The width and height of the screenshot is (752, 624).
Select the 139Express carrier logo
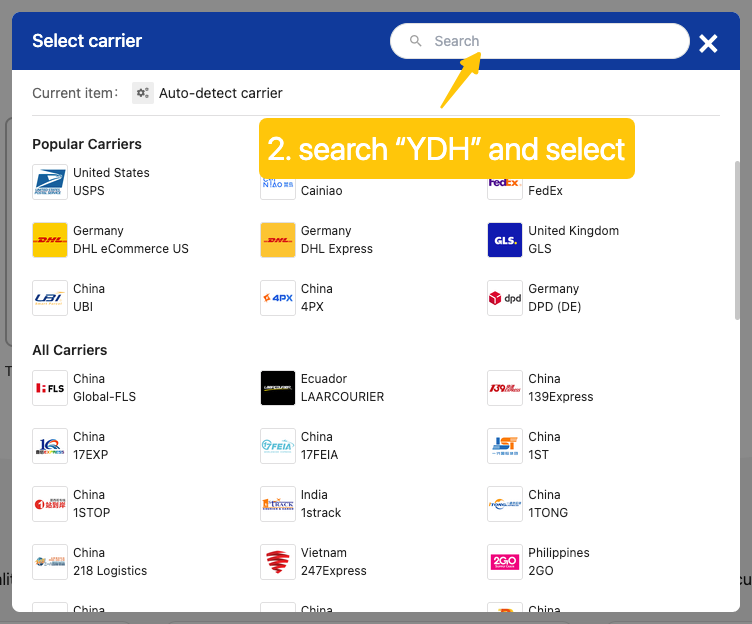point(505,388)
